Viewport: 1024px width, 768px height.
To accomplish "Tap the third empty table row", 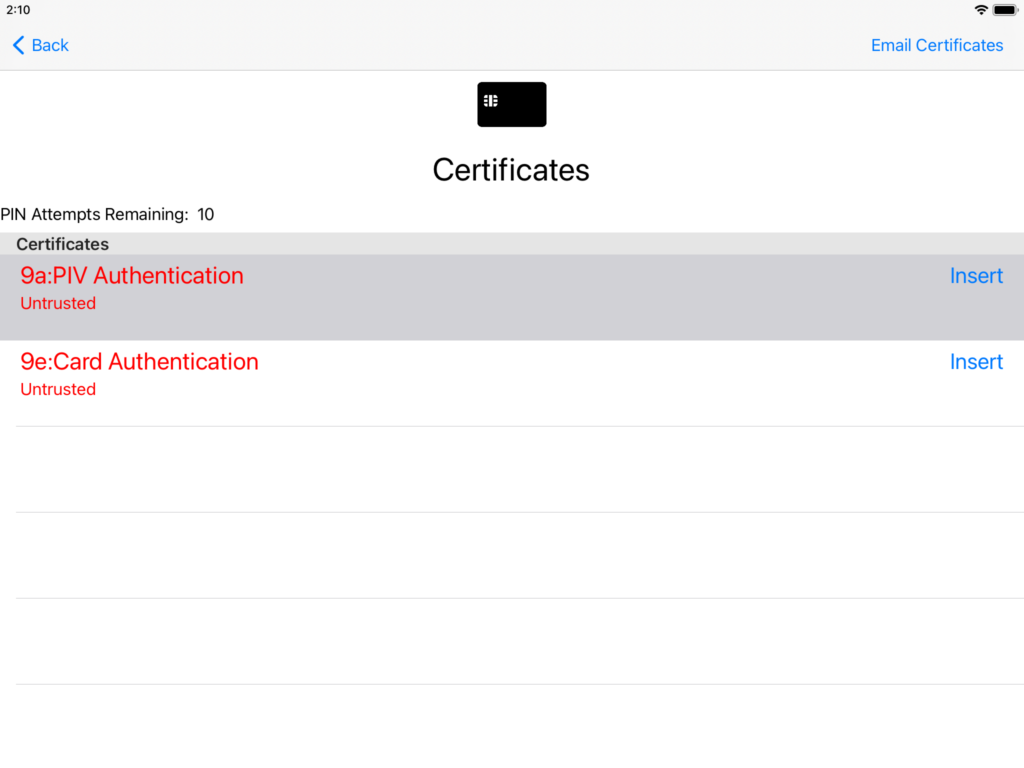I will click(512, 642).
